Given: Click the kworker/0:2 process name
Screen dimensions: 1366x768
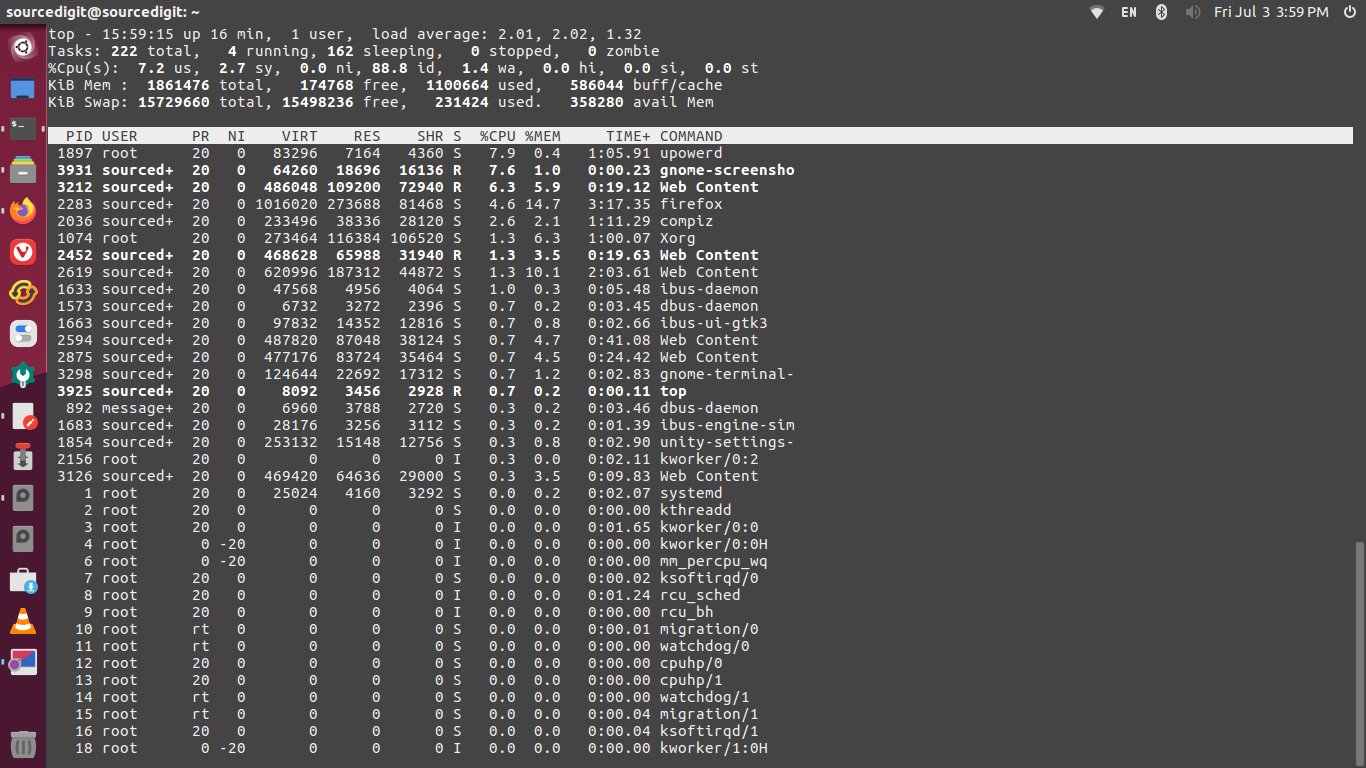Looking at the screenshot, I should 709,459.
